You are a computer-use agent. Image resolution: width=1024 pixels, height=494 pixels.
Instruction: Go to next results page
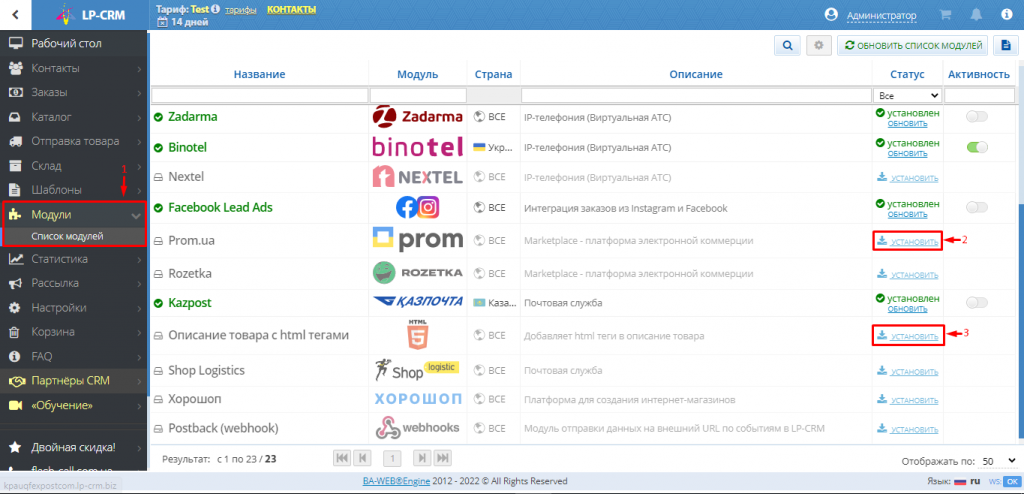click(422, 459)
